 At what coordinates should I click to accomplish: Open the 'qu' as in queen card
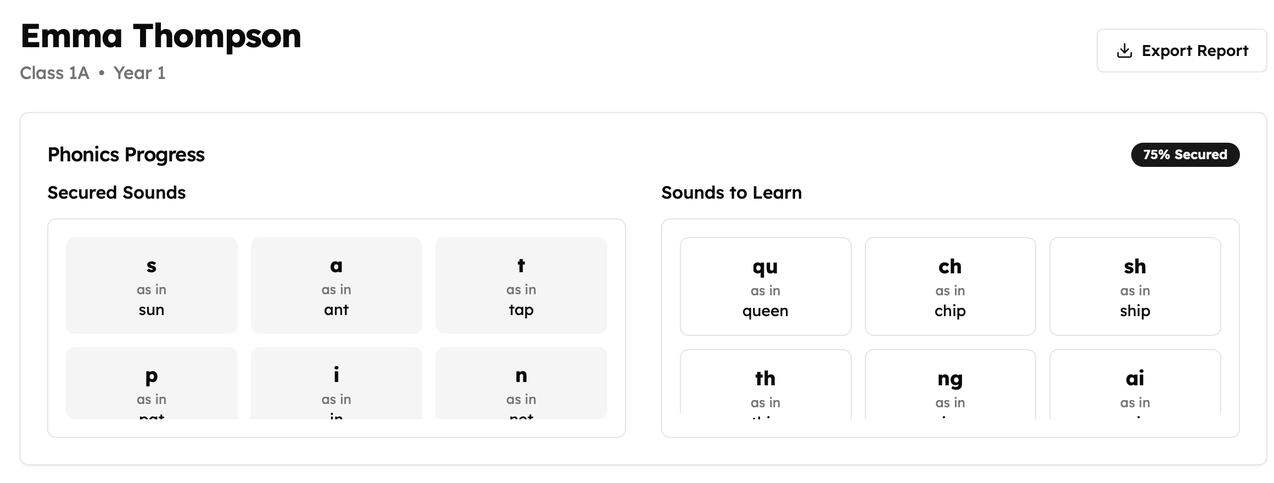(765, 287)
